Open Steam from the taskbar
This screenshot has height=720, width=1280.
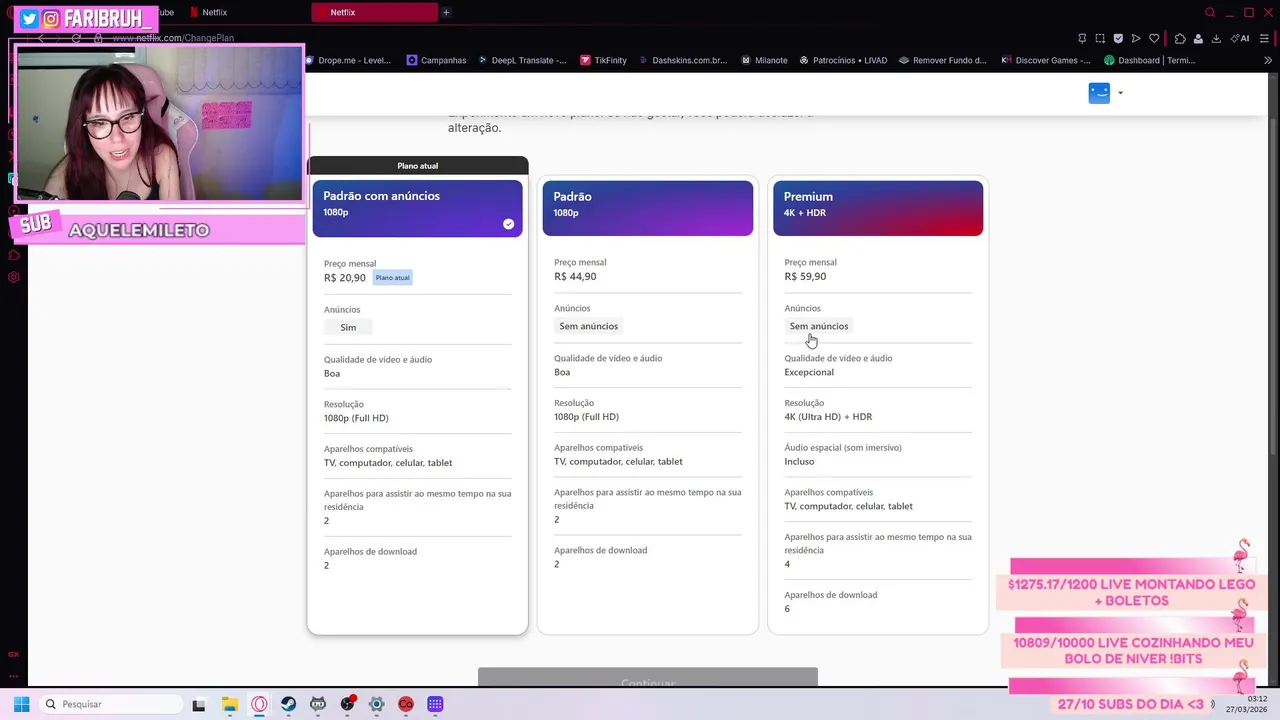(x=288, y=704)
